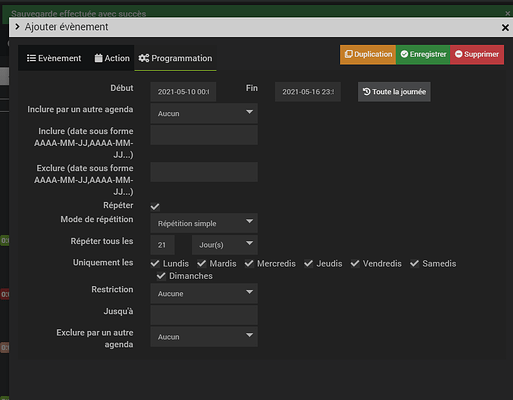Switch to the Action tab

point(112,58)
